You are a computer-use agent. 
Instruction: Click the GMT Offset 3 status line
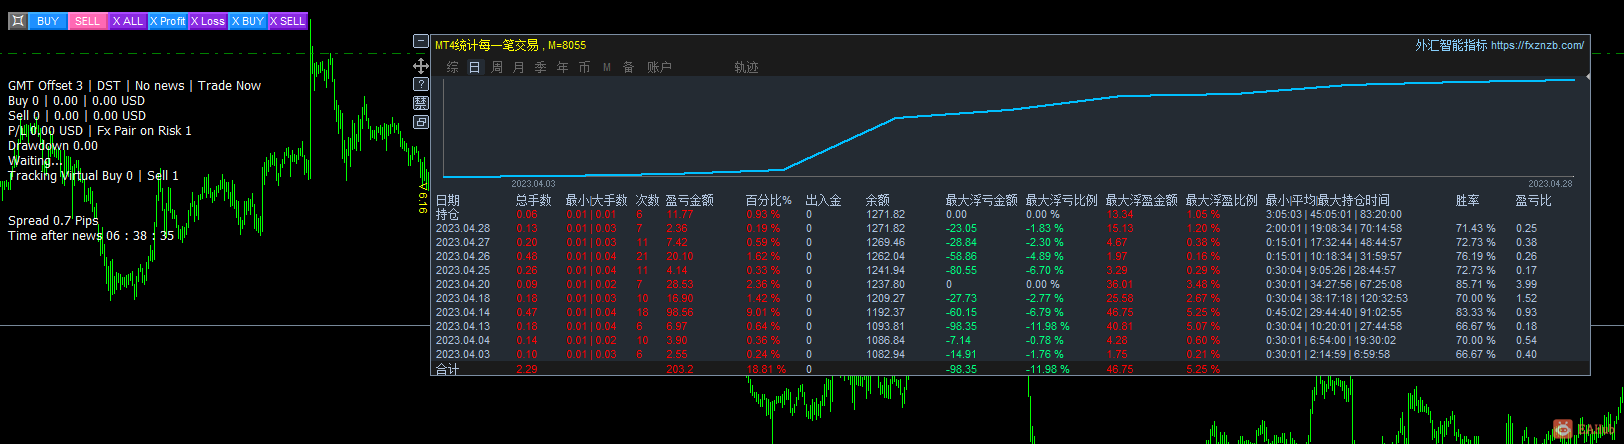(x=134, y=85)
